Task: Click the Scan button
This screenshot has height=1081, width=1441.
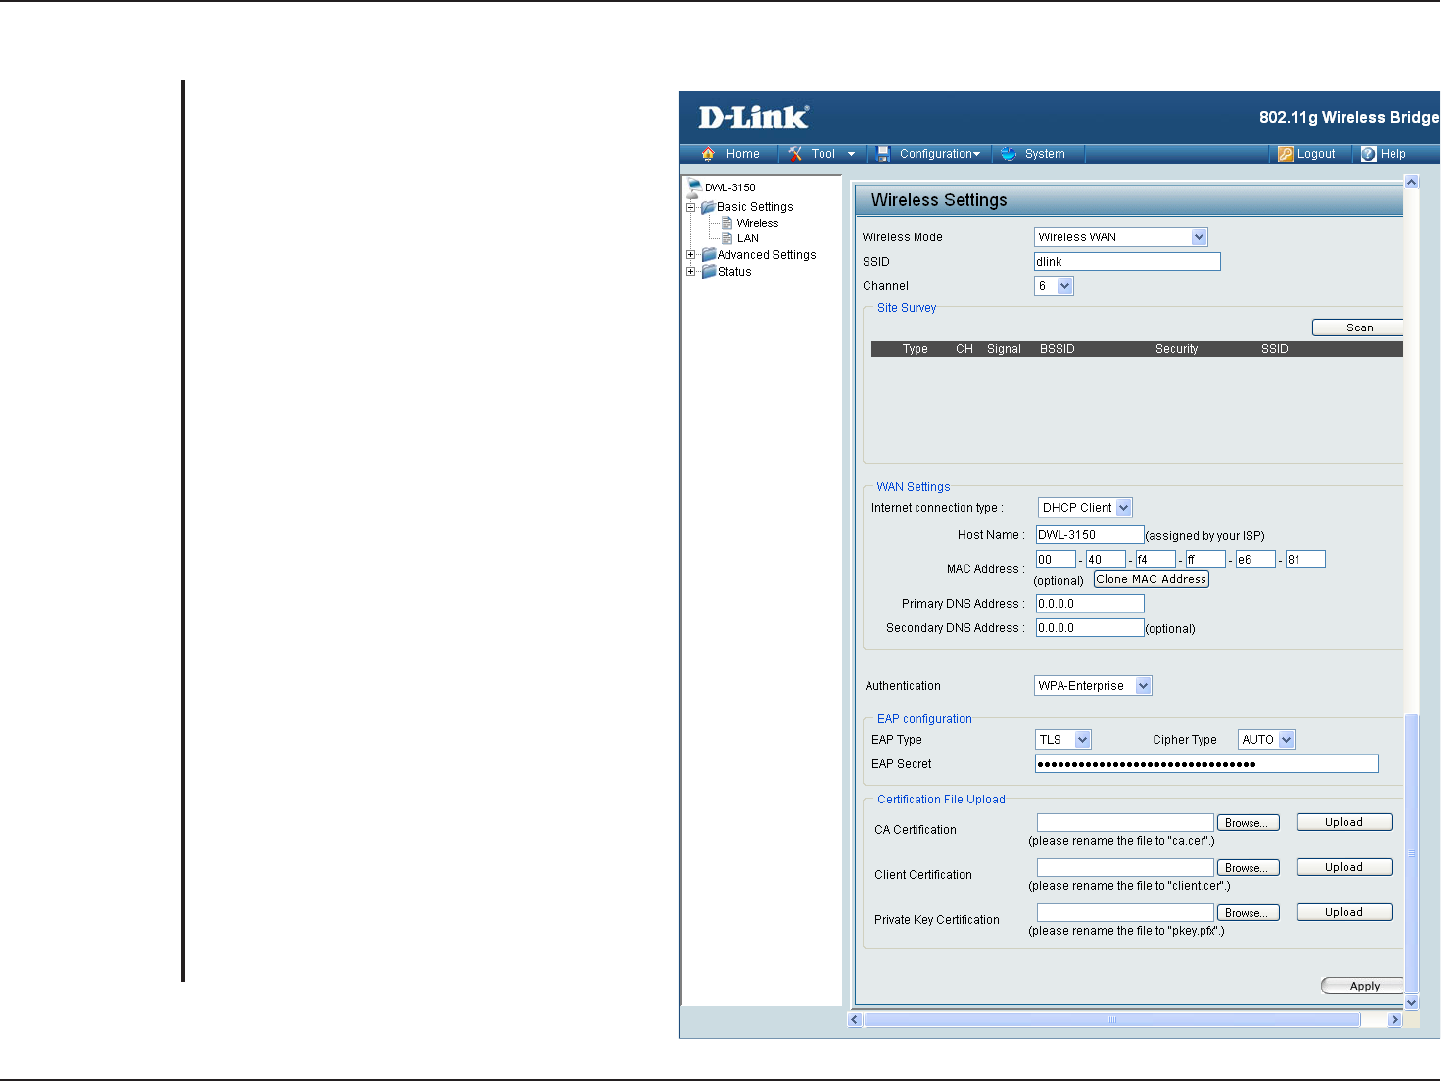Action: [x=1358, y=328]
